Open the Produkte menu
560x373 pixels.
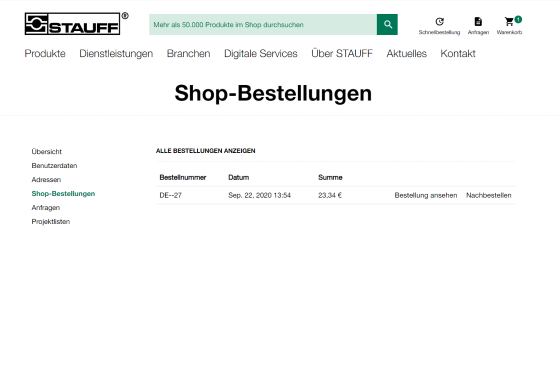[45, 54]
